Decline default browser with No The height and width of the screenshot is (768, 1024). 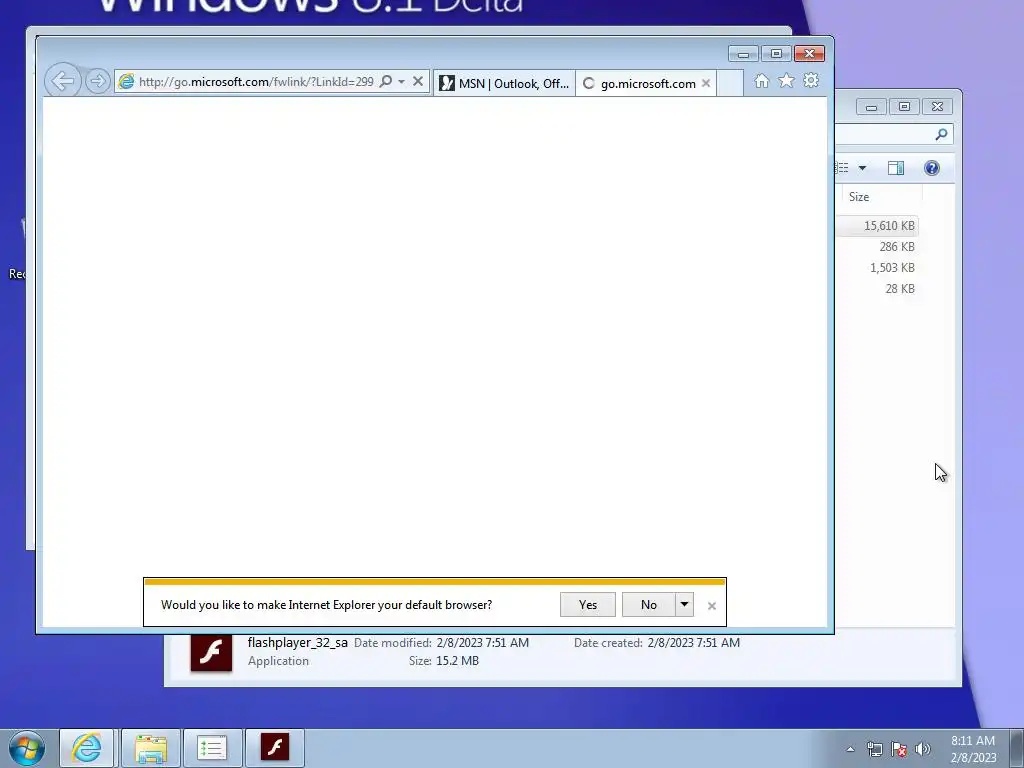pyautogui.click(x=648, y=605)
